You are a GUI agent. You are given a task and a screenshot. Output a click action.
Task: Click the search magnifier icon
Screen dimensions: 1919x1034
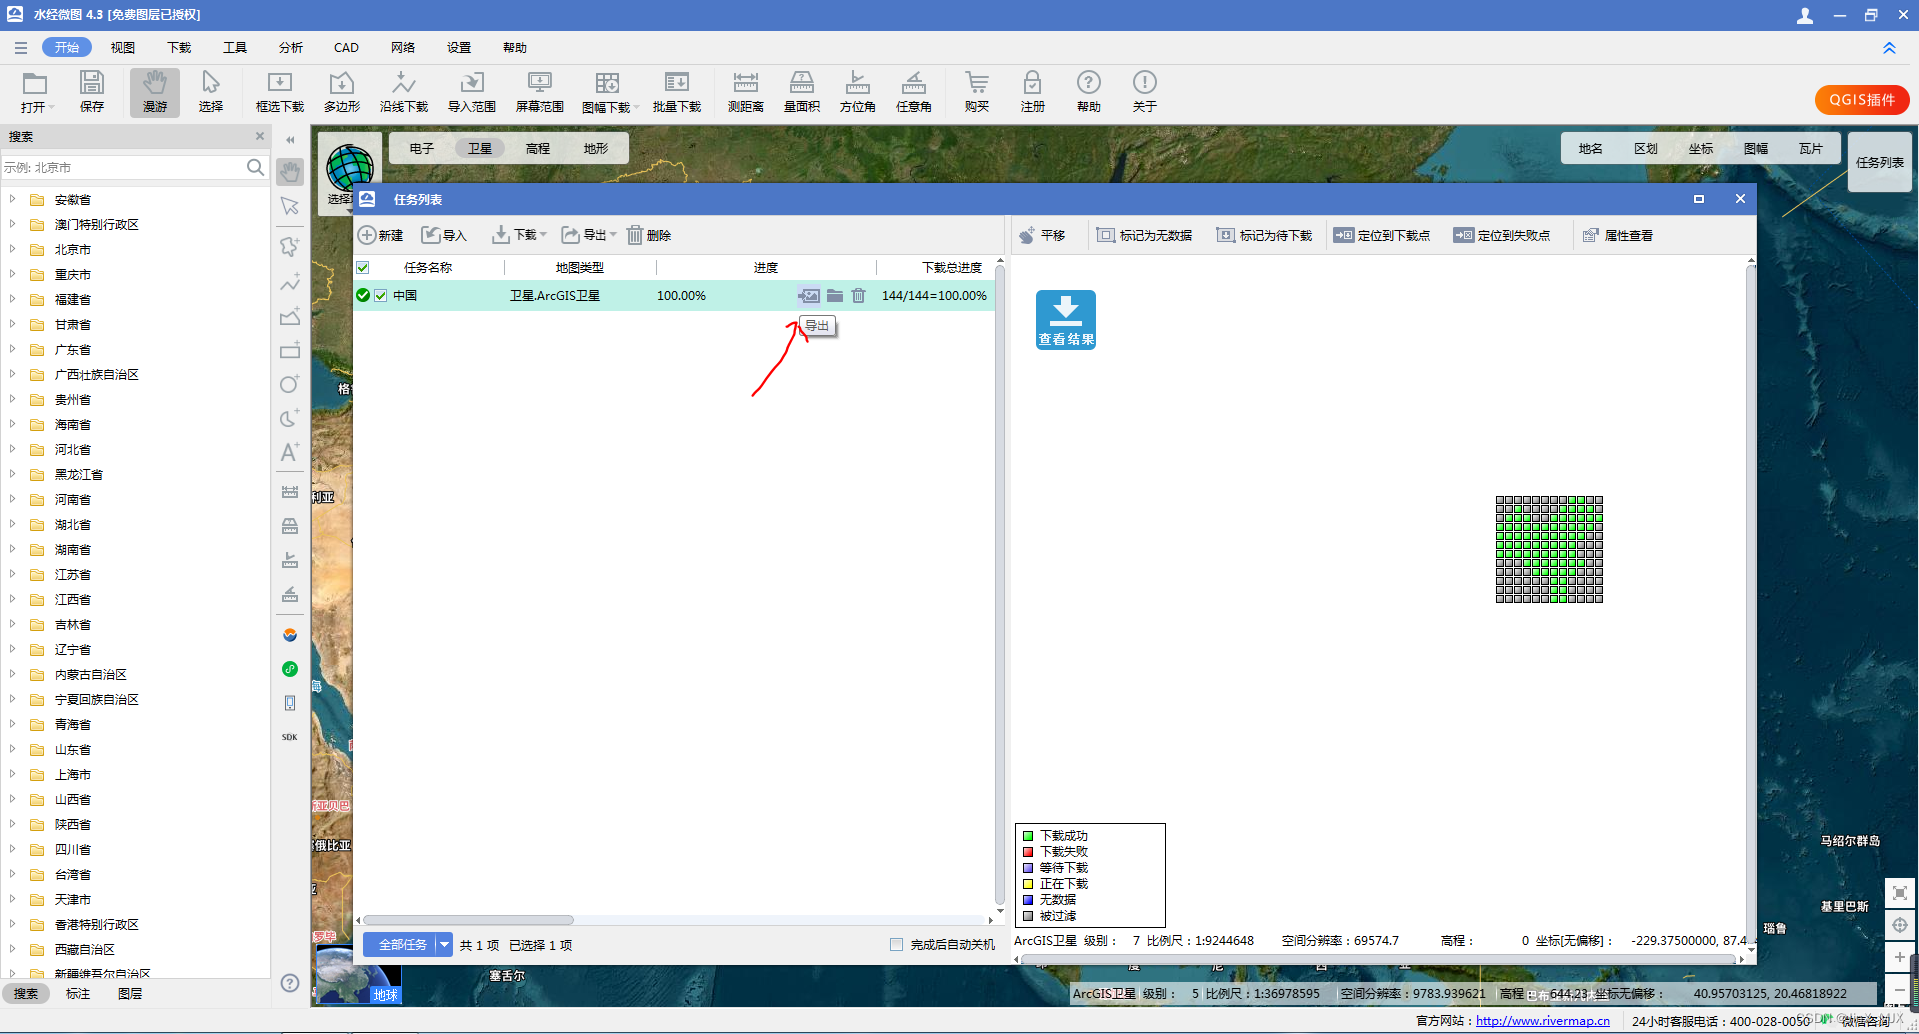pos(255,167)
